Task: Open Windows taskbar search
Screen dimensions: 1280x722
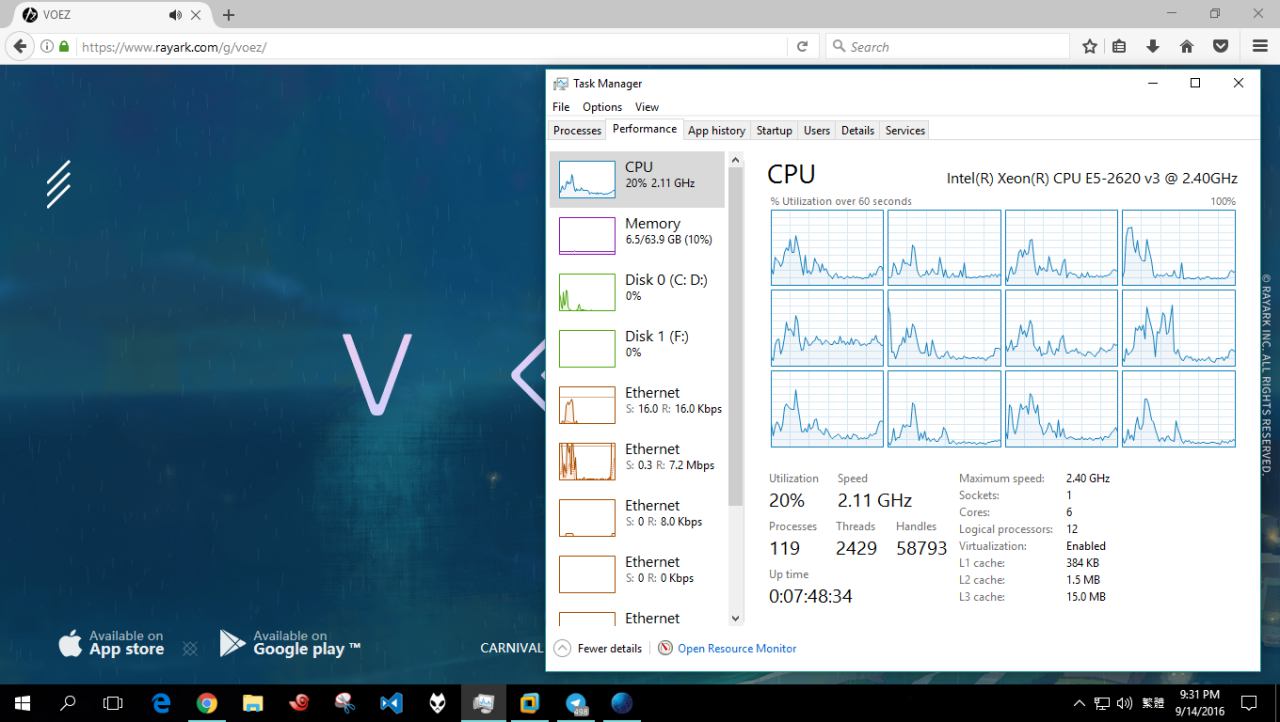Action: pyautogui.click(x=68, y=703)
